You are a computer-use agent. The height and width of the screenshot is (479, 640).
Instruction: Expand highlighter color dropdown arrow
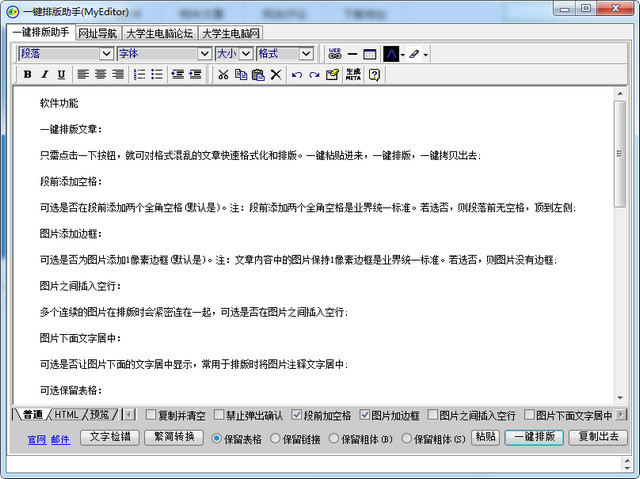tap(425, 54)
